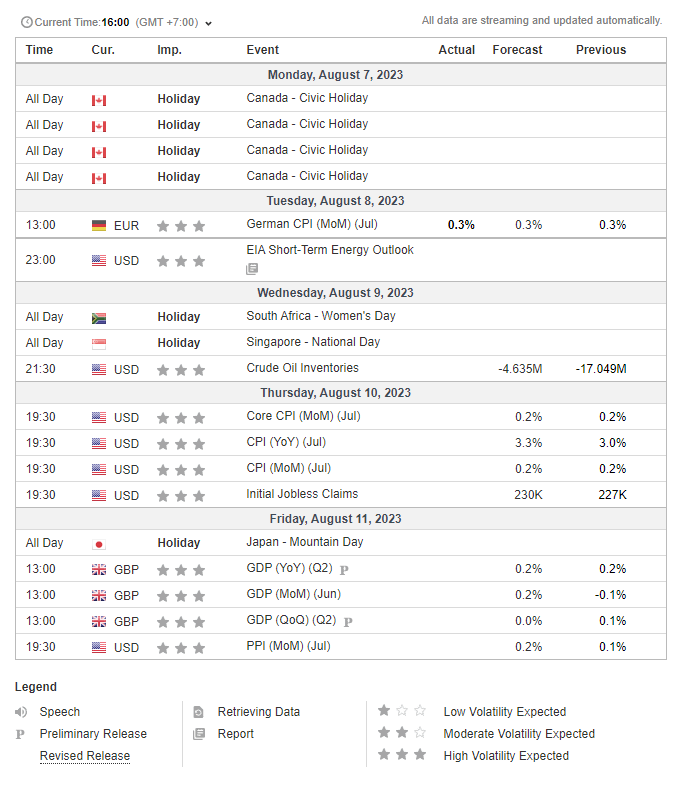Open the EIA Short-Term Energy Outlook report icon
Image resolution: width=673 pixels, height=787 pixels.
click(252, 269)
